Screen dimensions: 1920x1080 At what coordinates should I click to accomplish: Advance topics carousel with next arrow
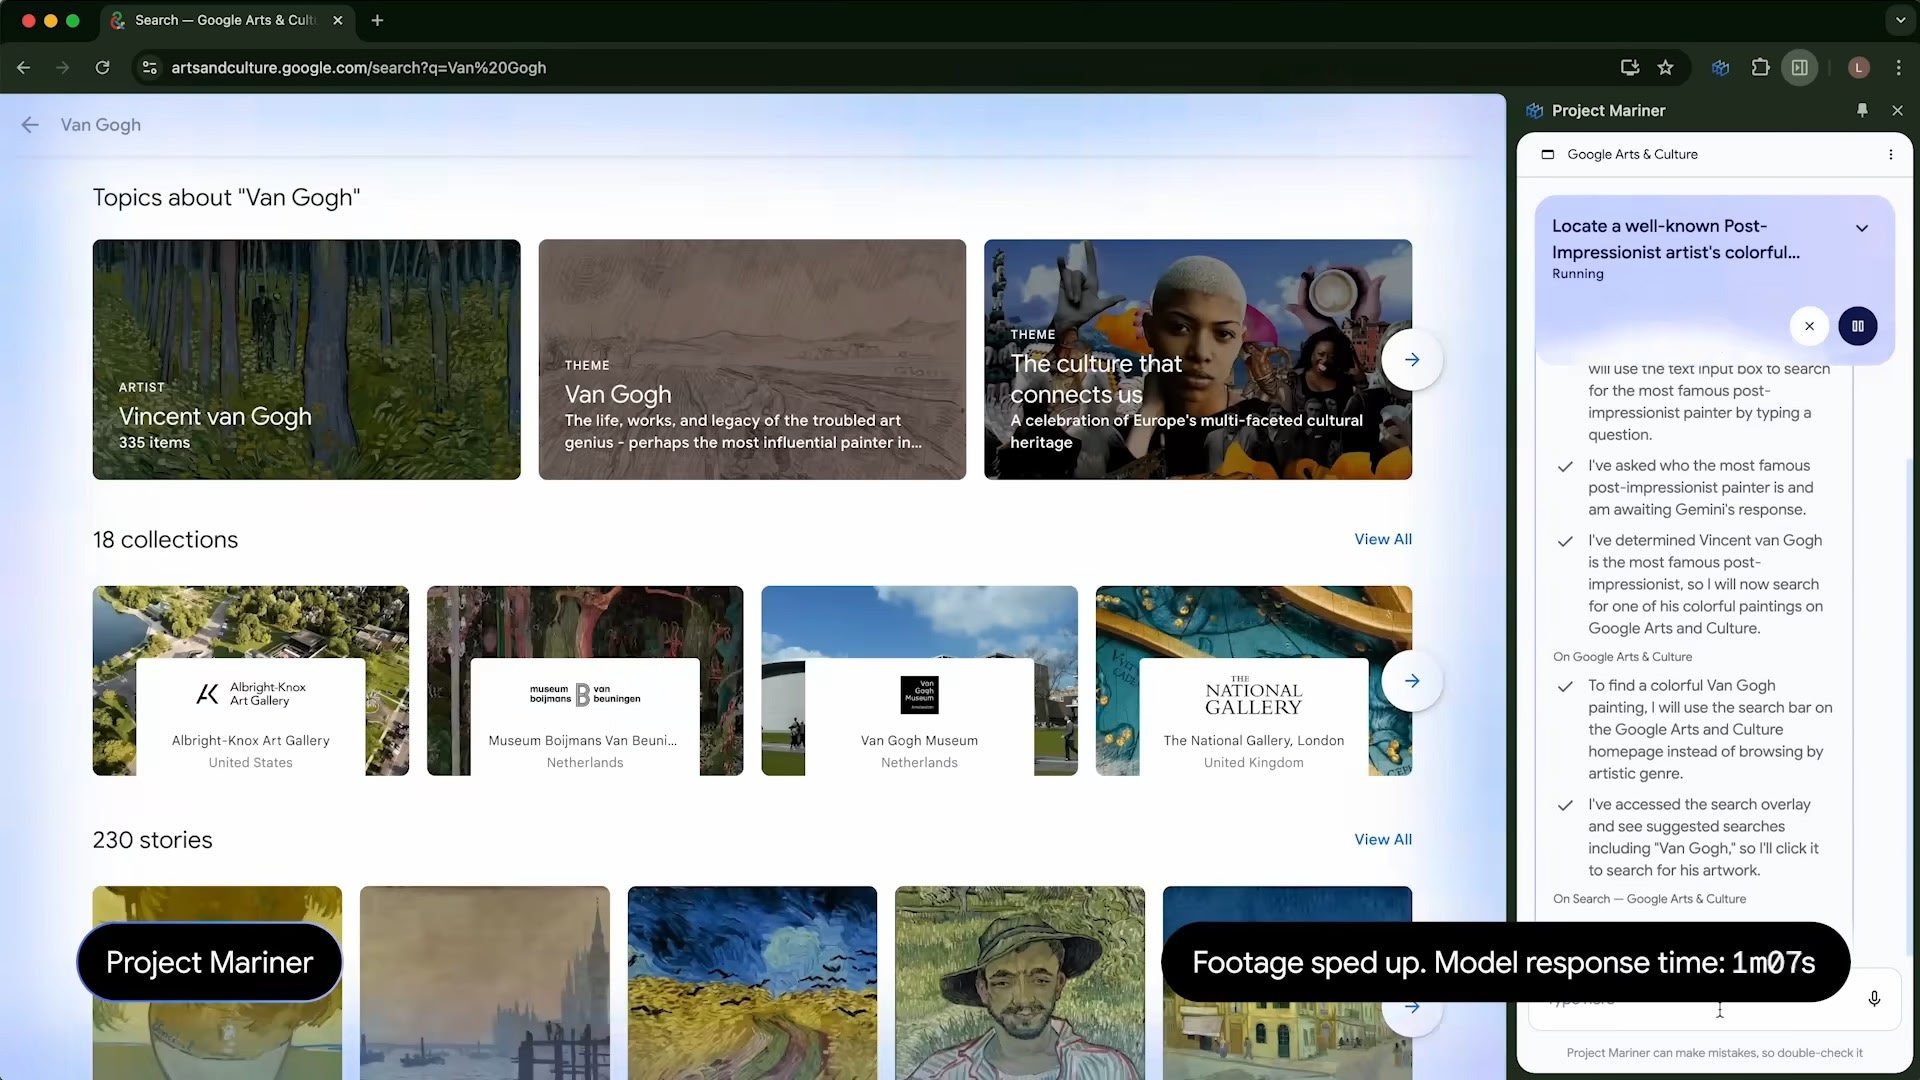(1411, 360)
